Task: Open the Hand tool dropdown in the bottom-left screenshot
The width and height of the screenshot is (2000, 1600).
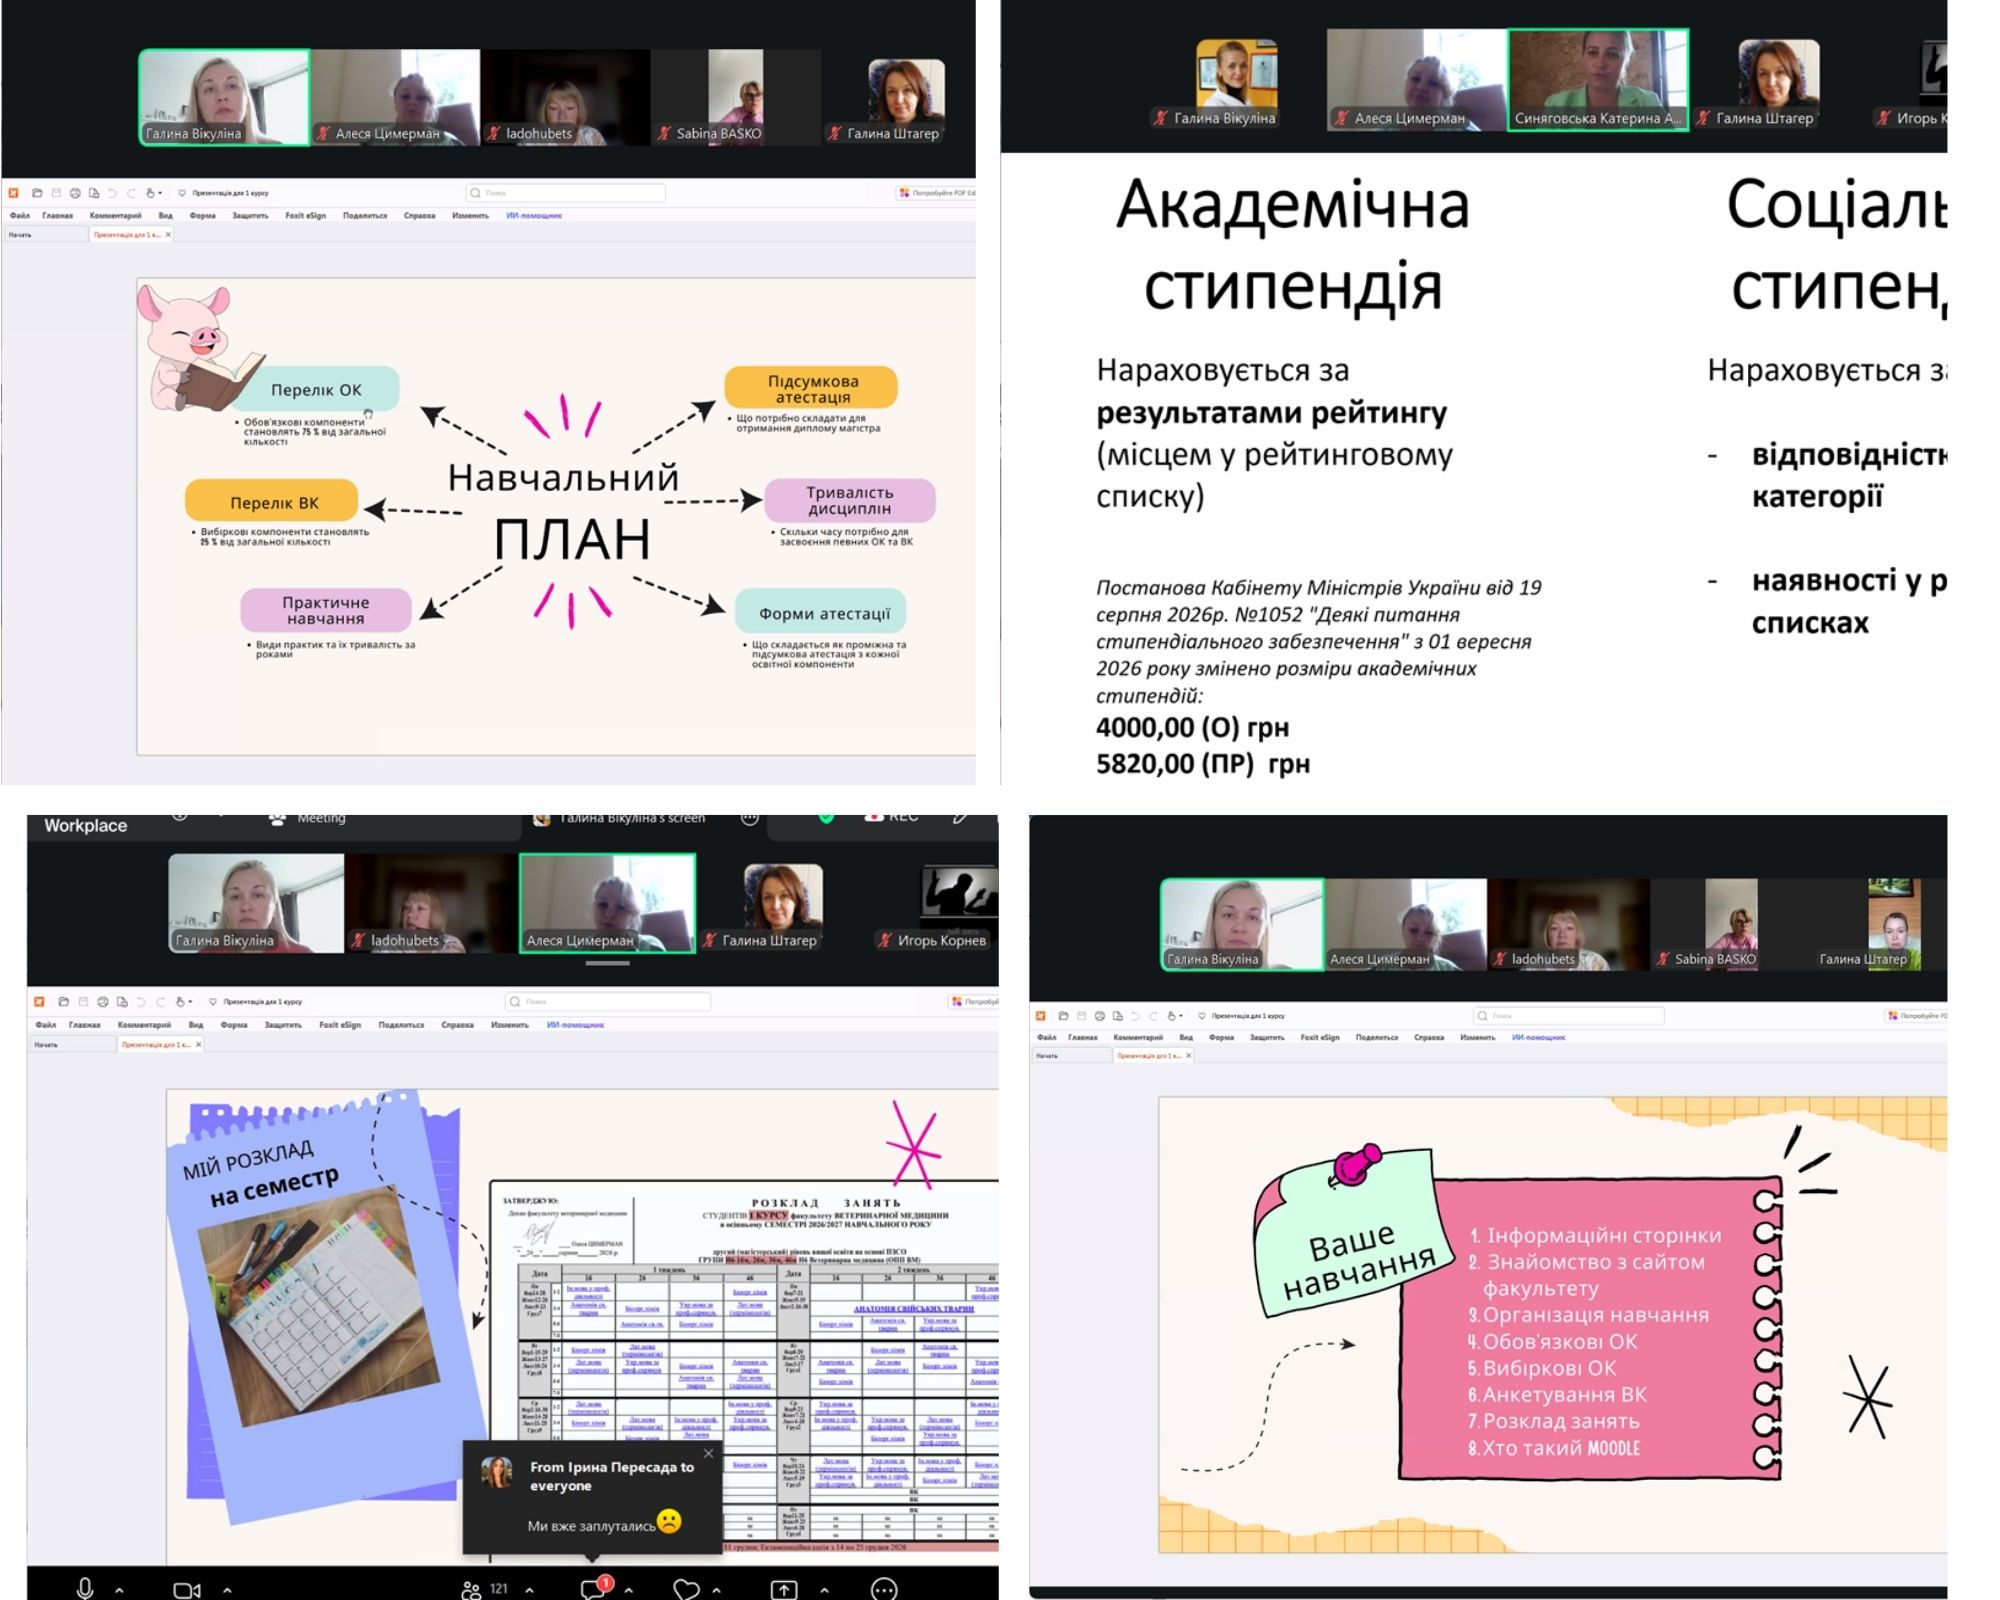Action: coord(190,1001)
